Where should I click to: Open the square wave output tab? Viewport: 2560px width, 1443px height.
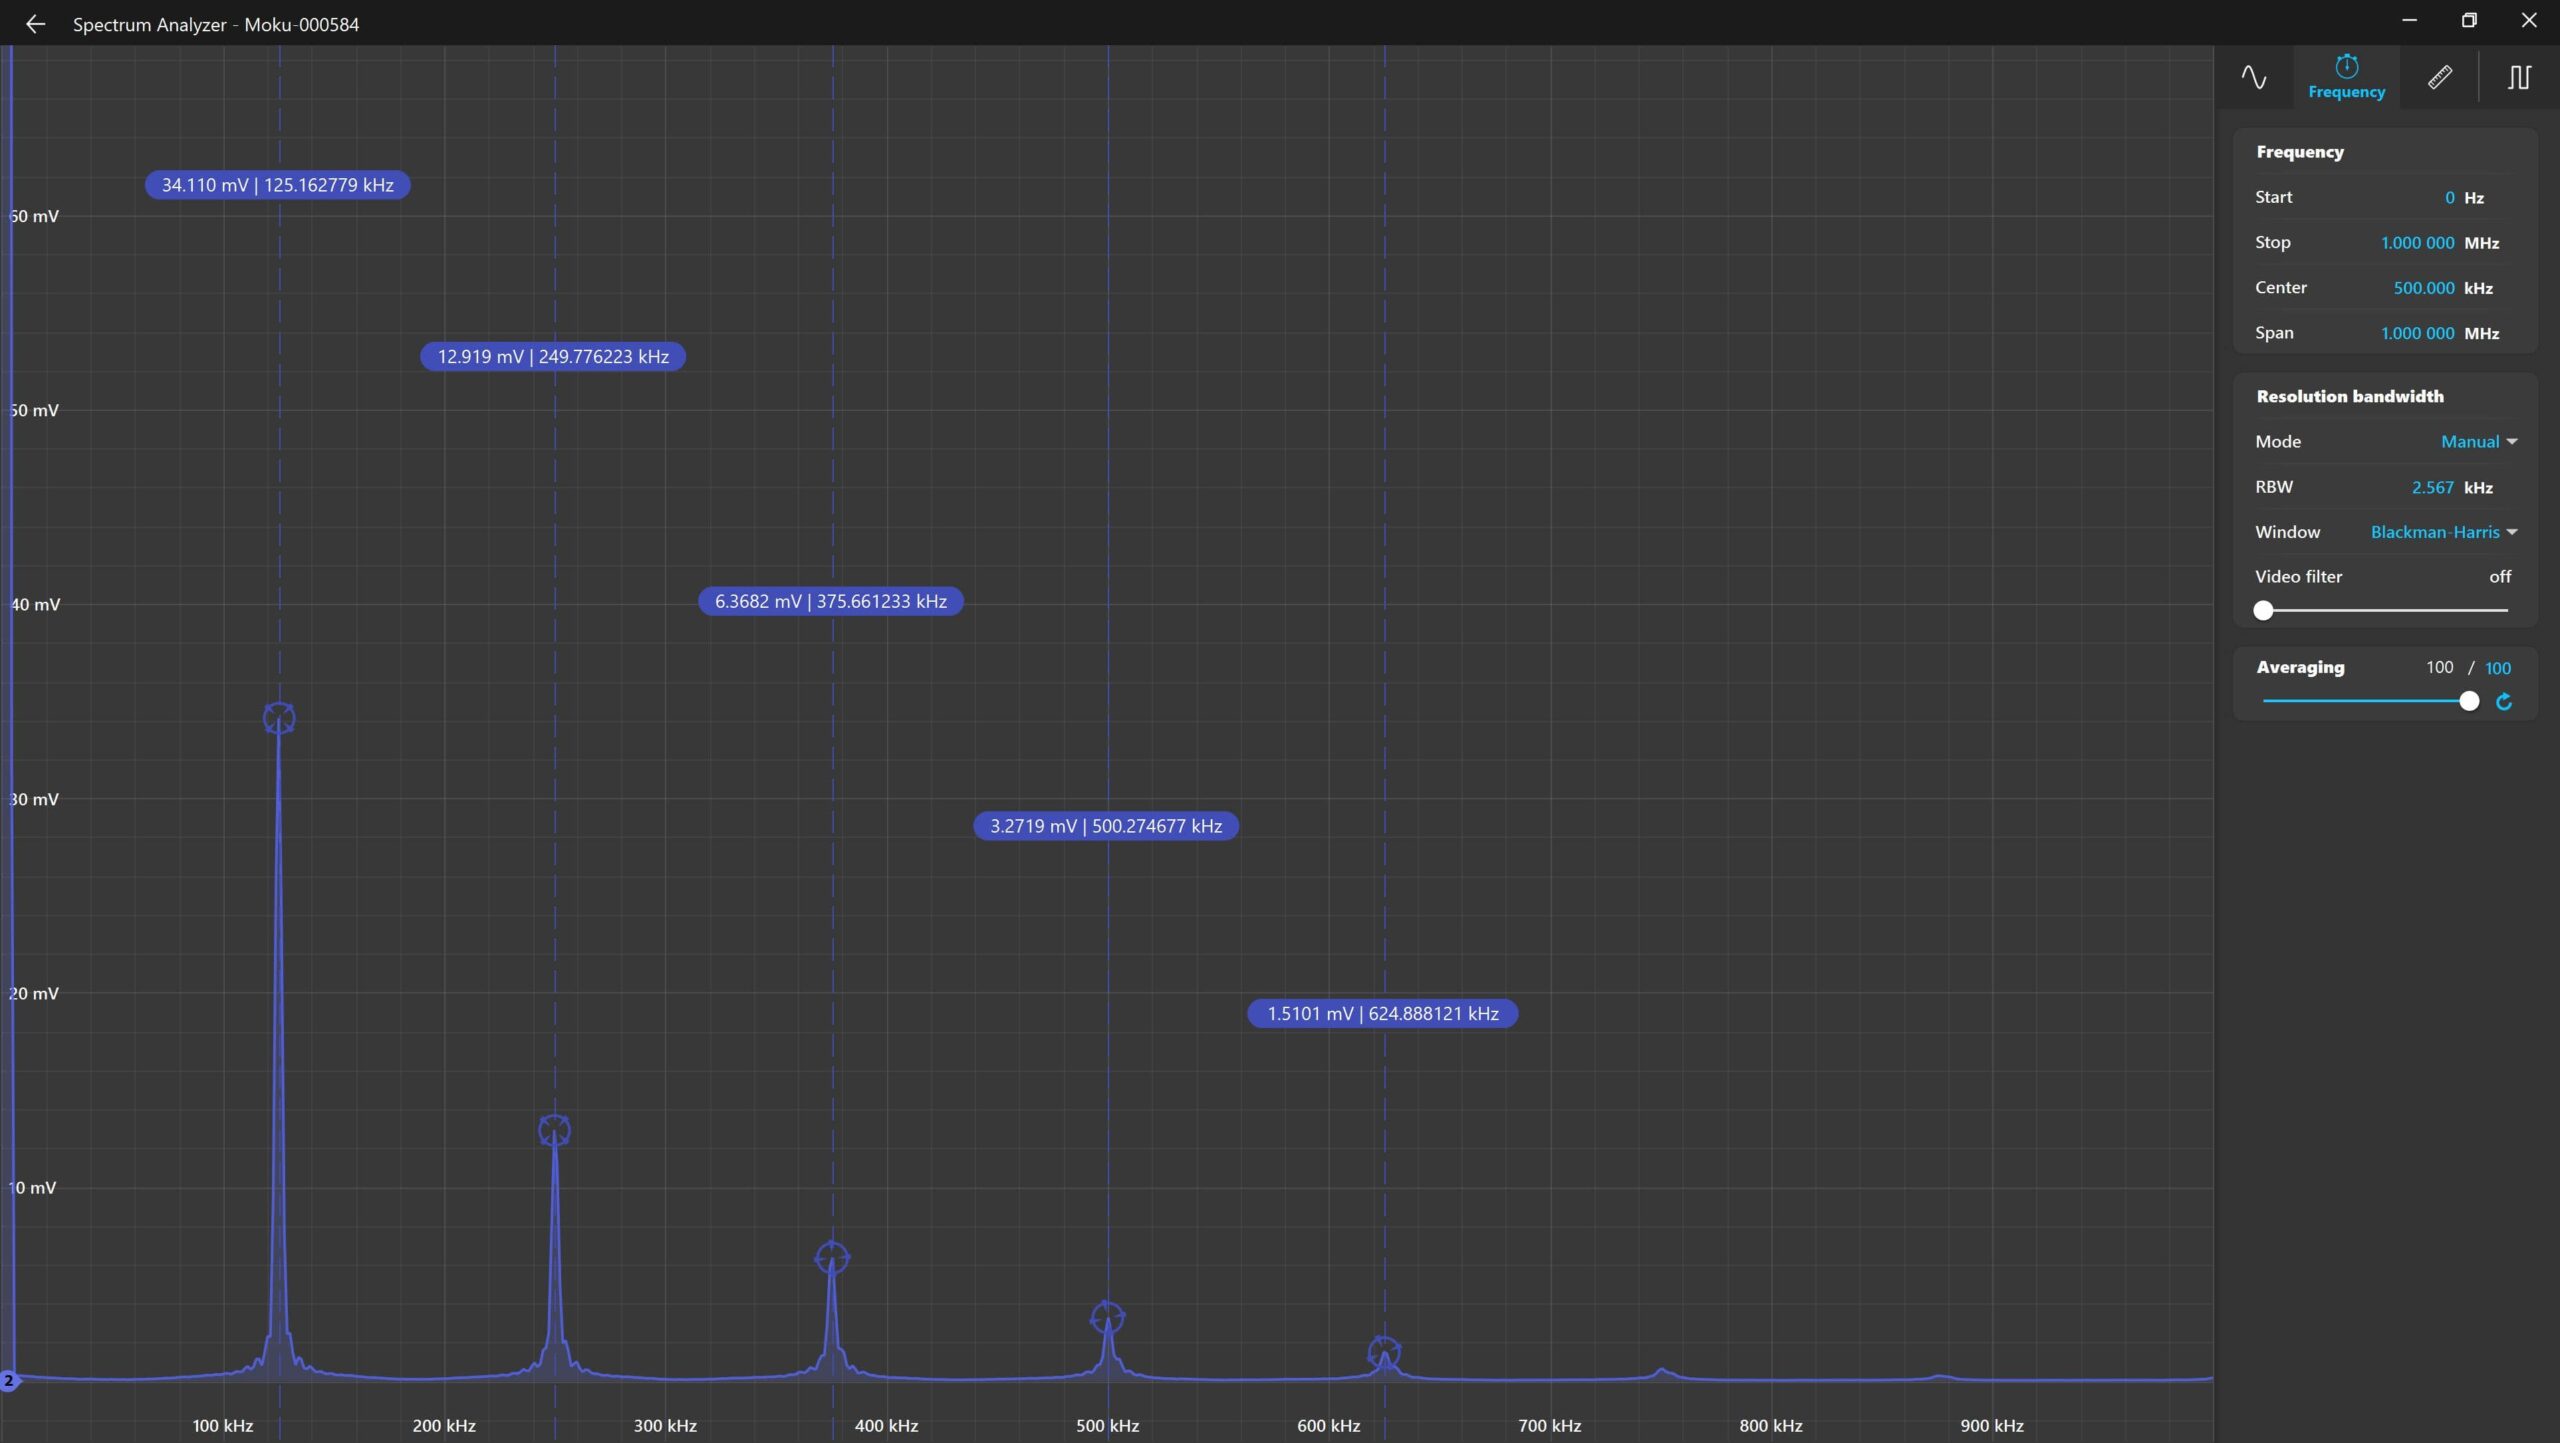[2518, 77]
